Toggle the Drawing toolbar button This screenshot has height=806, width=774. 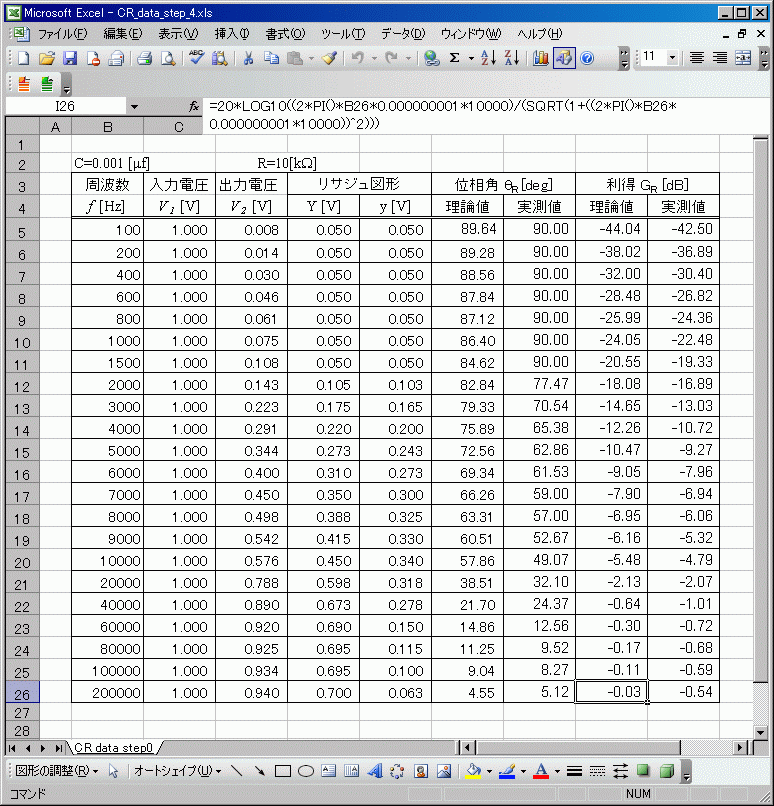564,58
